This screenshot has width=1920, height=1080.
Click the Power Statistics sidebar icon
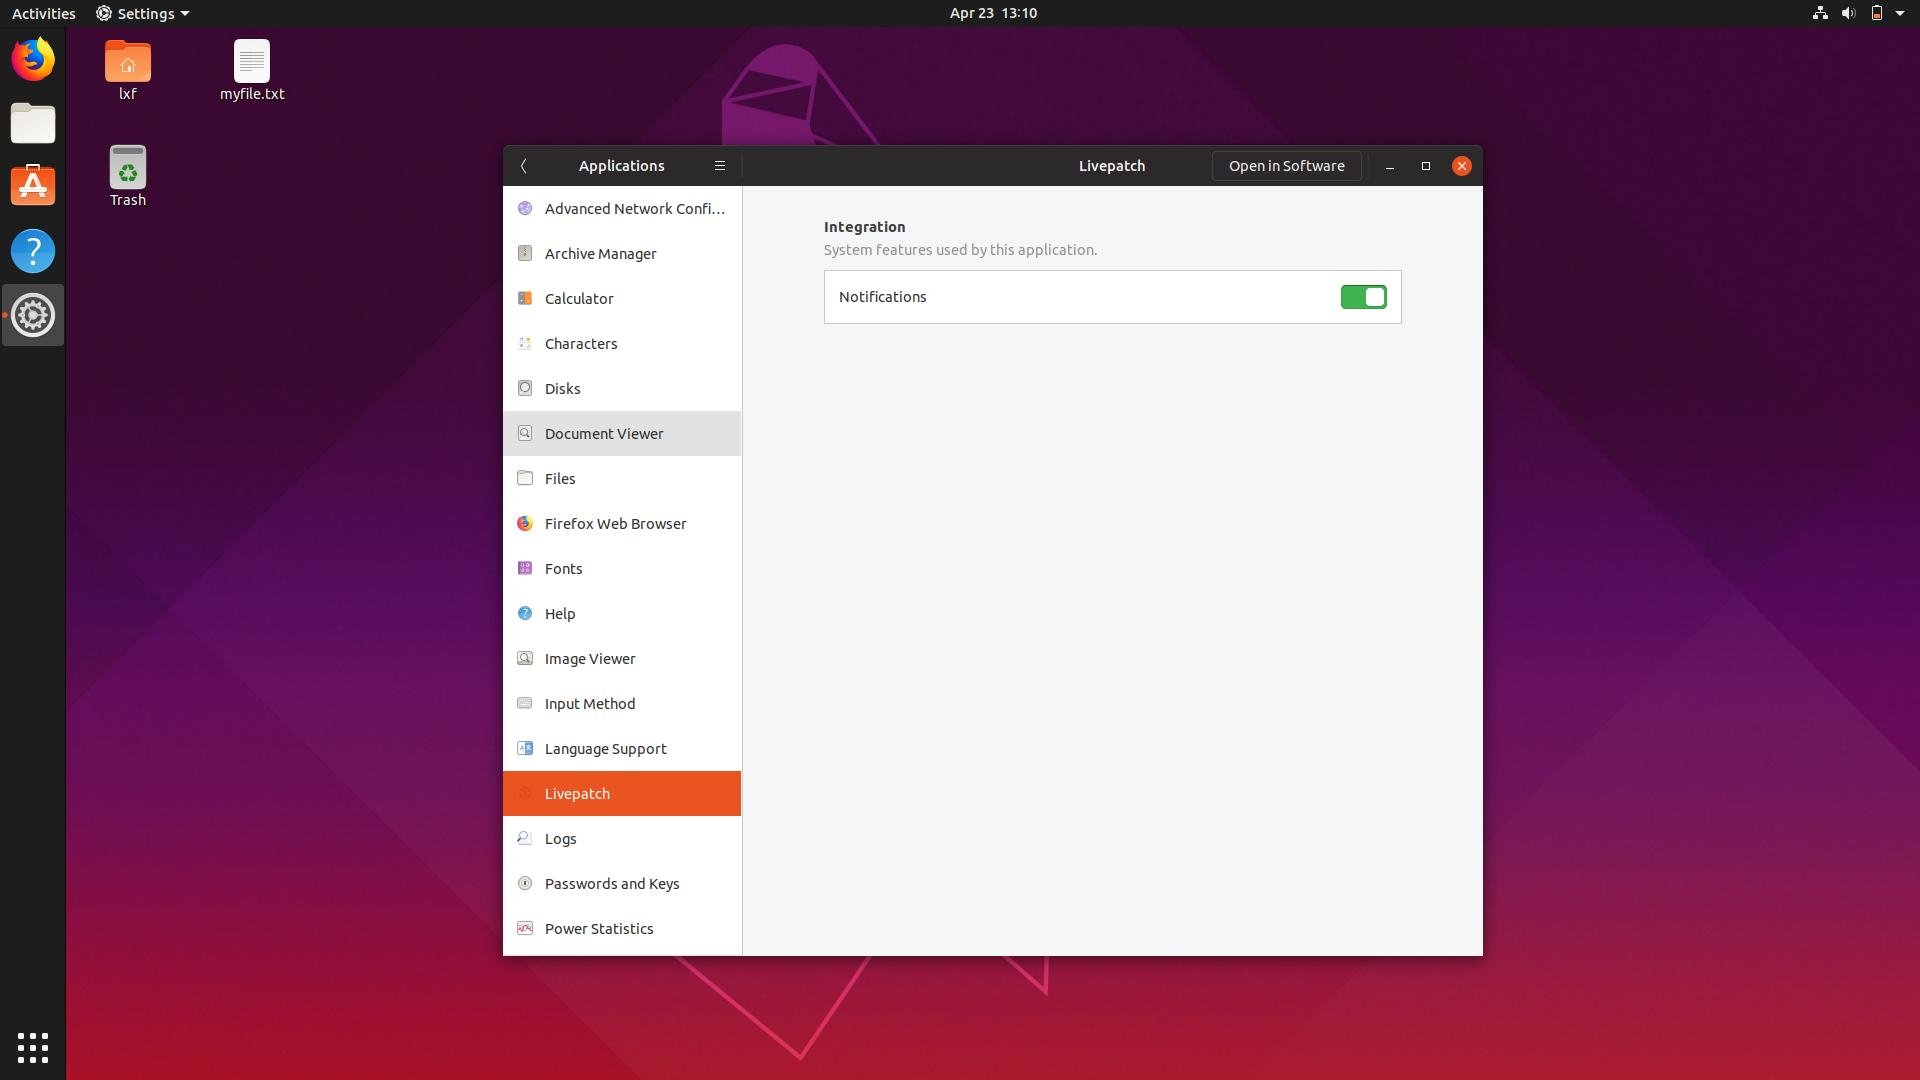[x=525, y=928]
